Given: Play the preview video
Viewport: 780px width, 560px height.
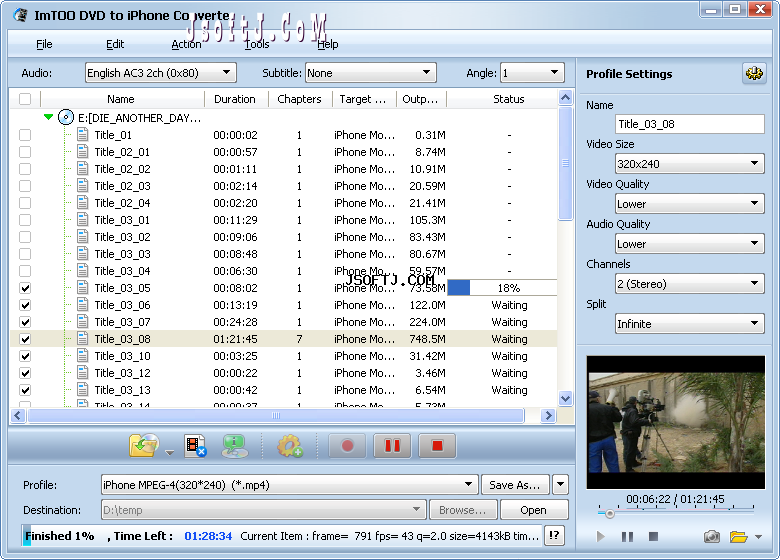Looking at the screenshot, I should pos(600,537).
